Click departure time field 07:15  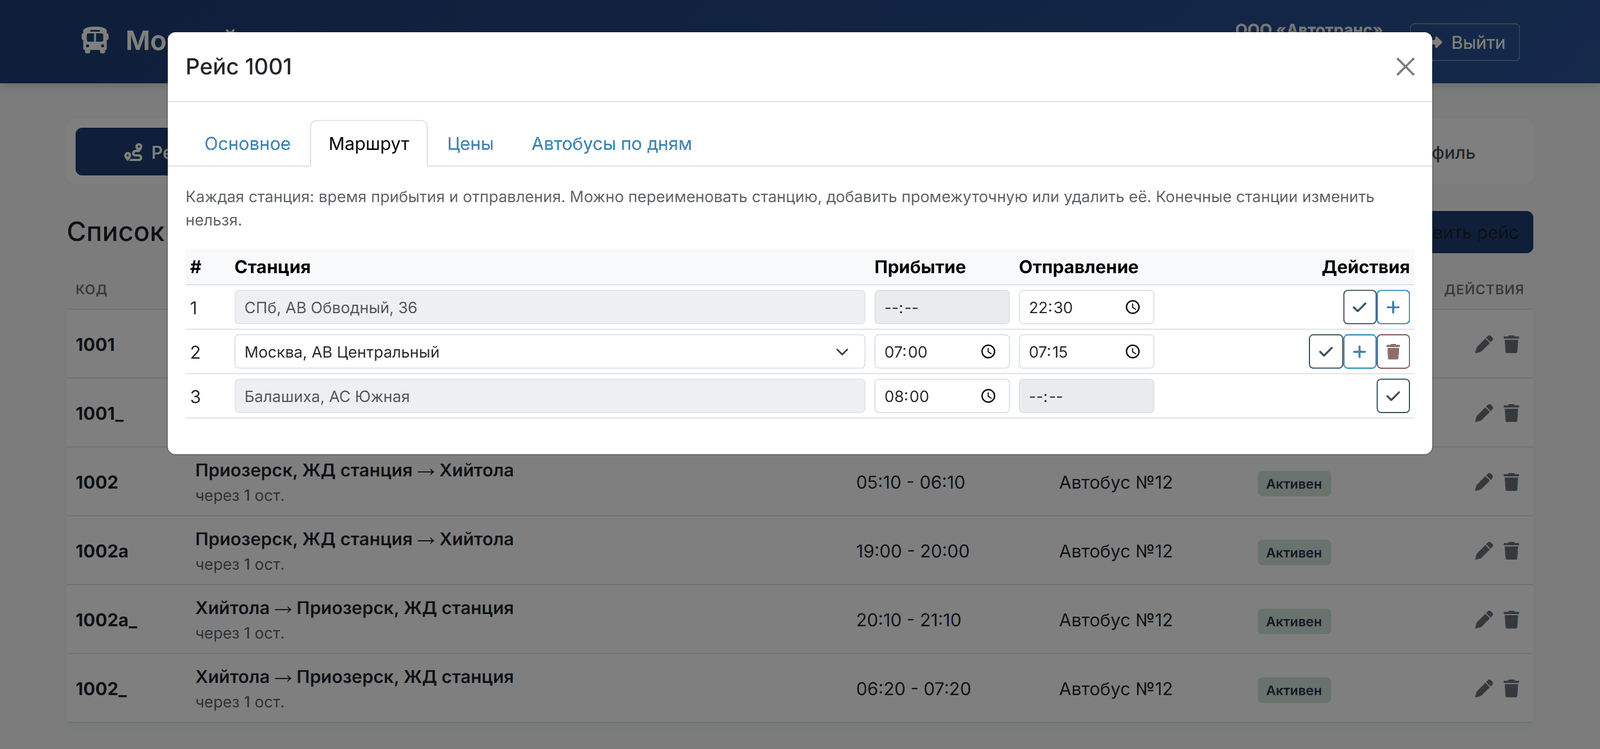click(x=1086, y=352)
